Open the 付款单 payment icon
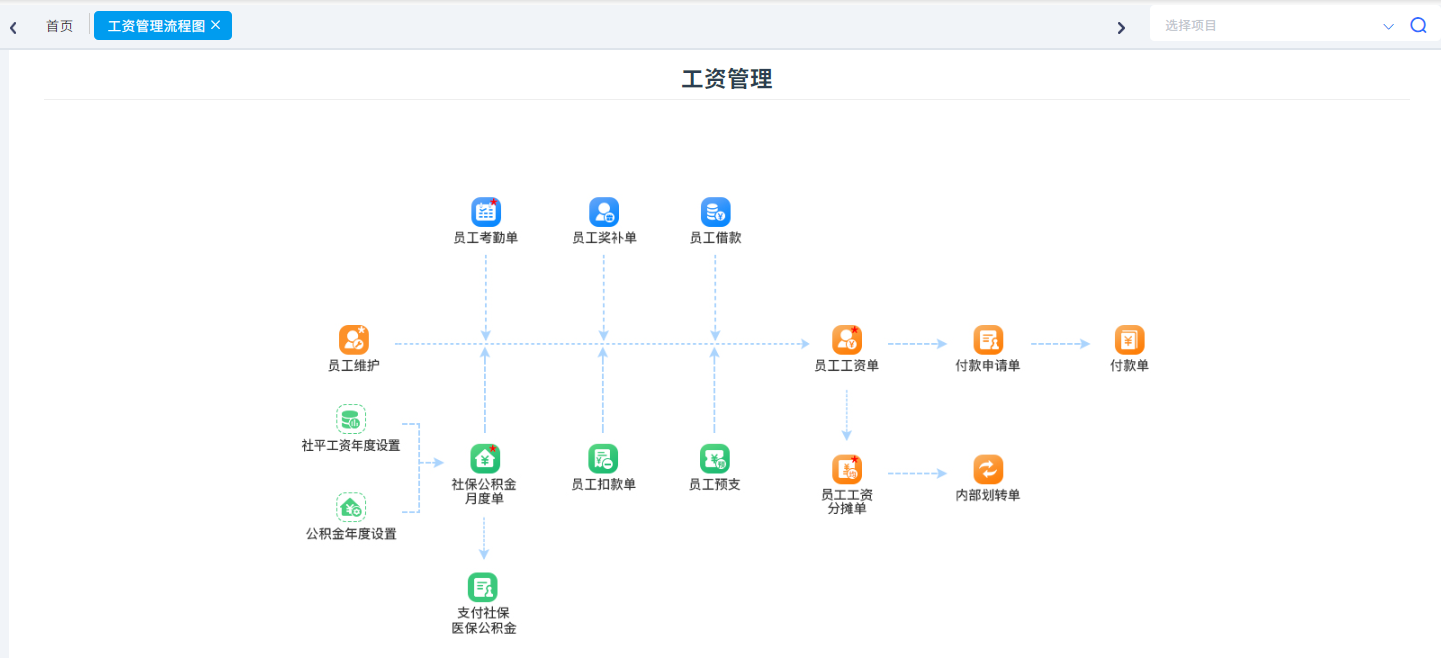This screenshot has width=1441, height=658. 1130,340
